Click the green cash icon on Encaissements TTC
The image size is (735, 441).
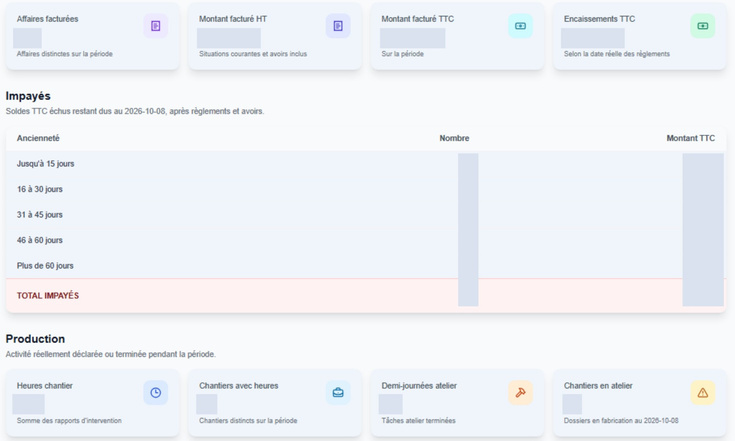[x=703, y=26]
